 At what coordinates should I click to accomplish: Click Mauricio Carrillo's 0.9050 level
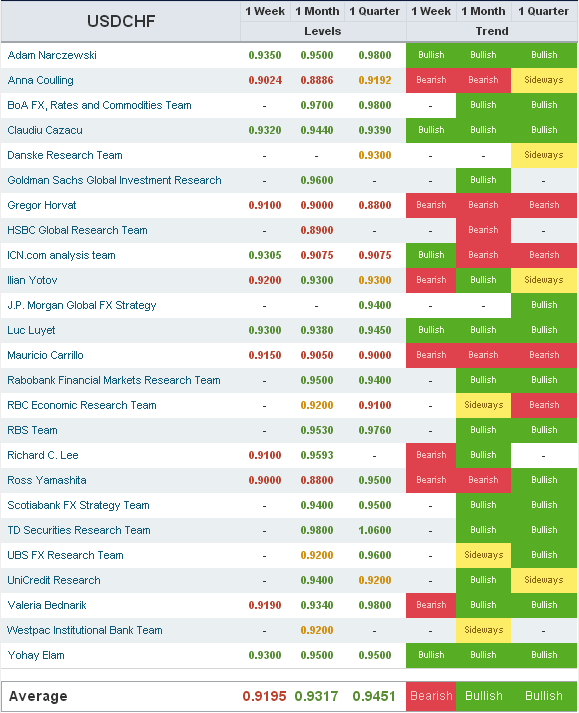coord(317,356)
